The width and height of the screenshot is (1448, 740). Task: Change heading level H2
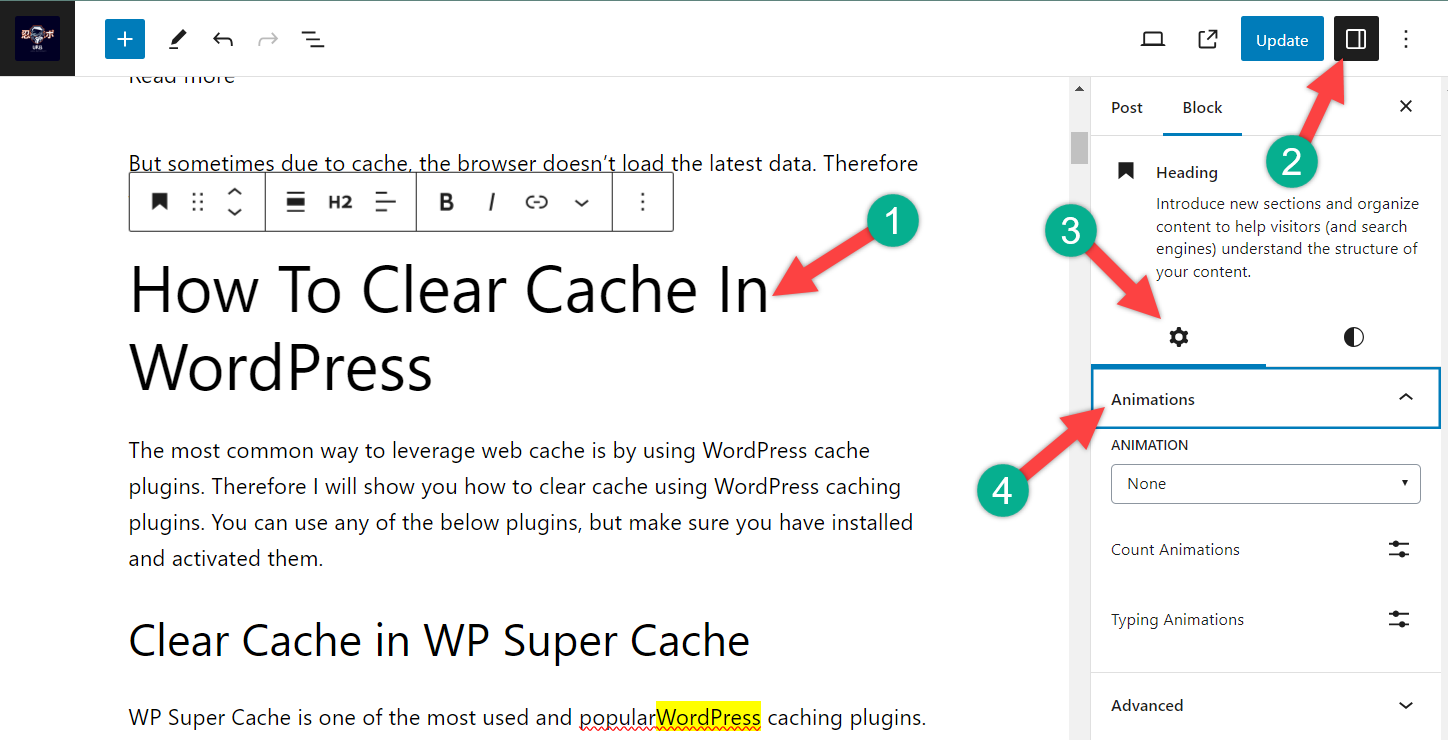pos(340,202)
